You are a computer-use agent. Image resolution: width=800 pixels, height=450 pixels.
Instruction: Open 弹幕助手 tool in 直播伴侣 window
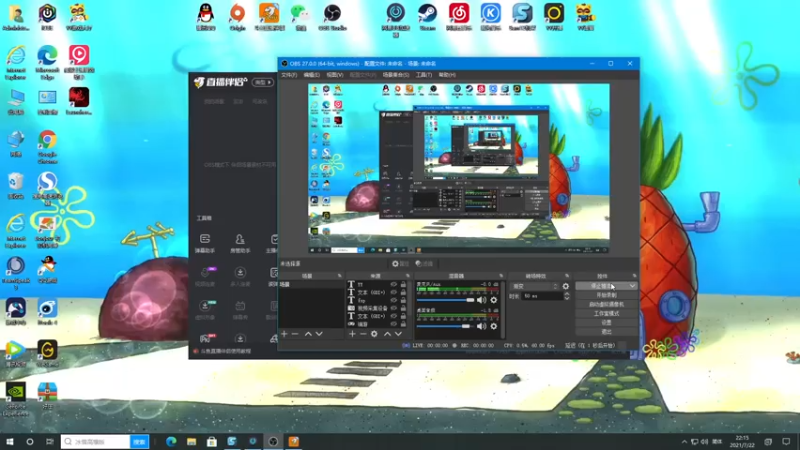[x=205, y=243]
